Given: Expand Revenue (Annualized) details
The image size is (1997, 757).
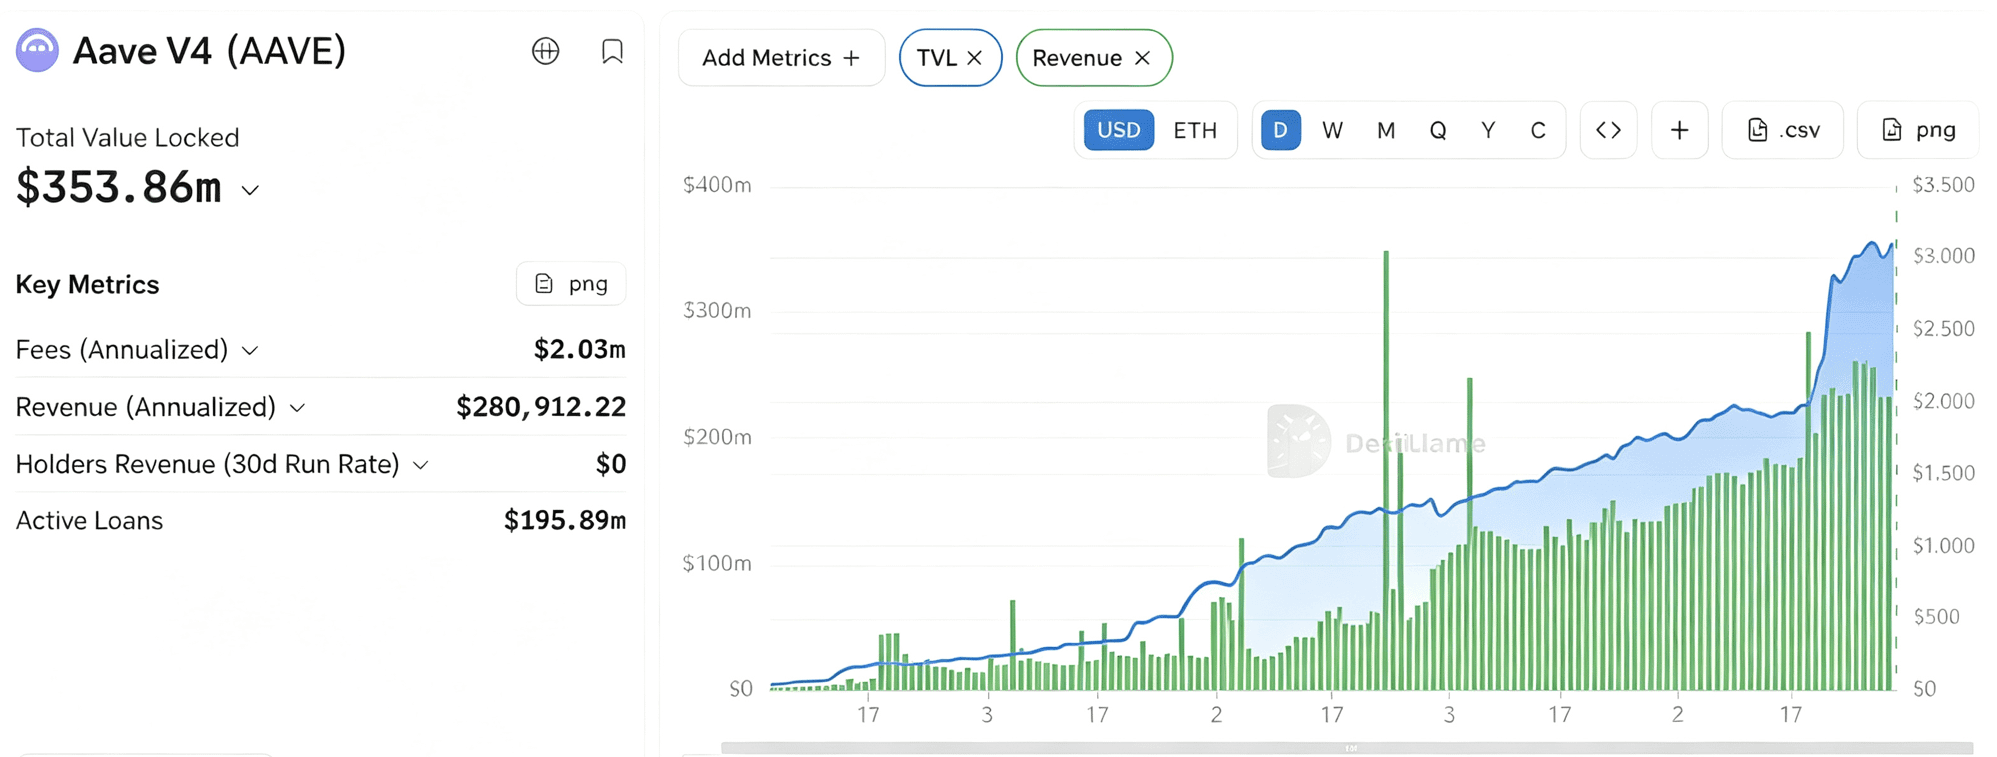Looking at the screenshot, I should click(x=297, y=408).
